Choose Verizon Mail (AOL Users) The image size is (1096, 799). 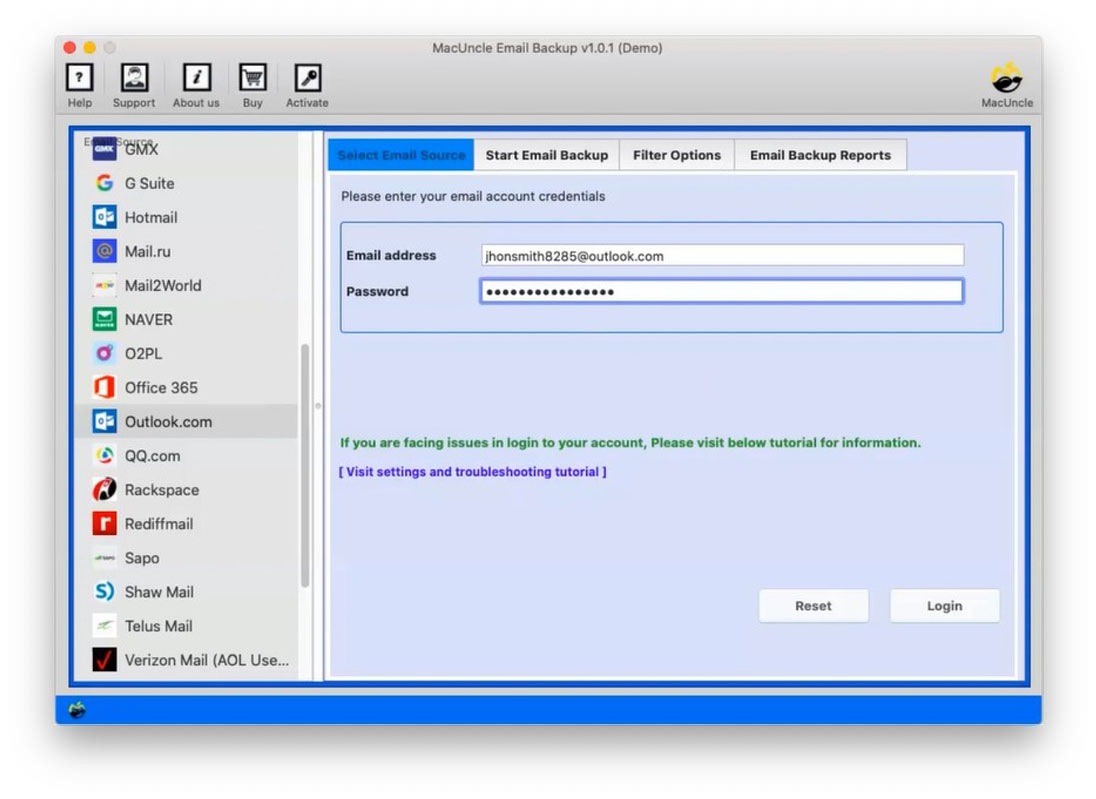pos(186,660)
